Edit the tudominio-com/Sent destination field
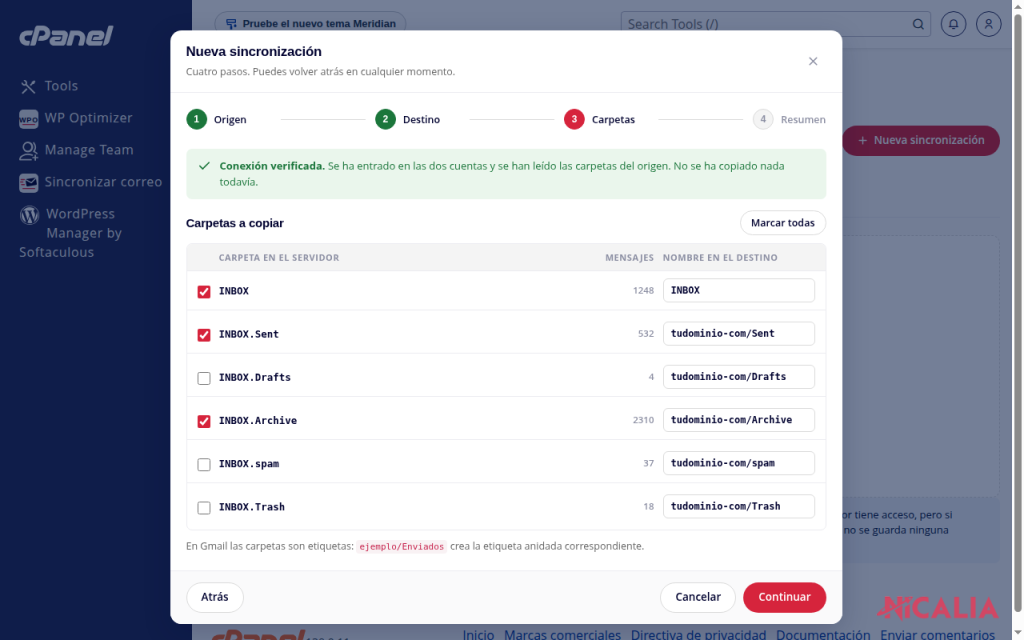 click(x=739, y=334)
